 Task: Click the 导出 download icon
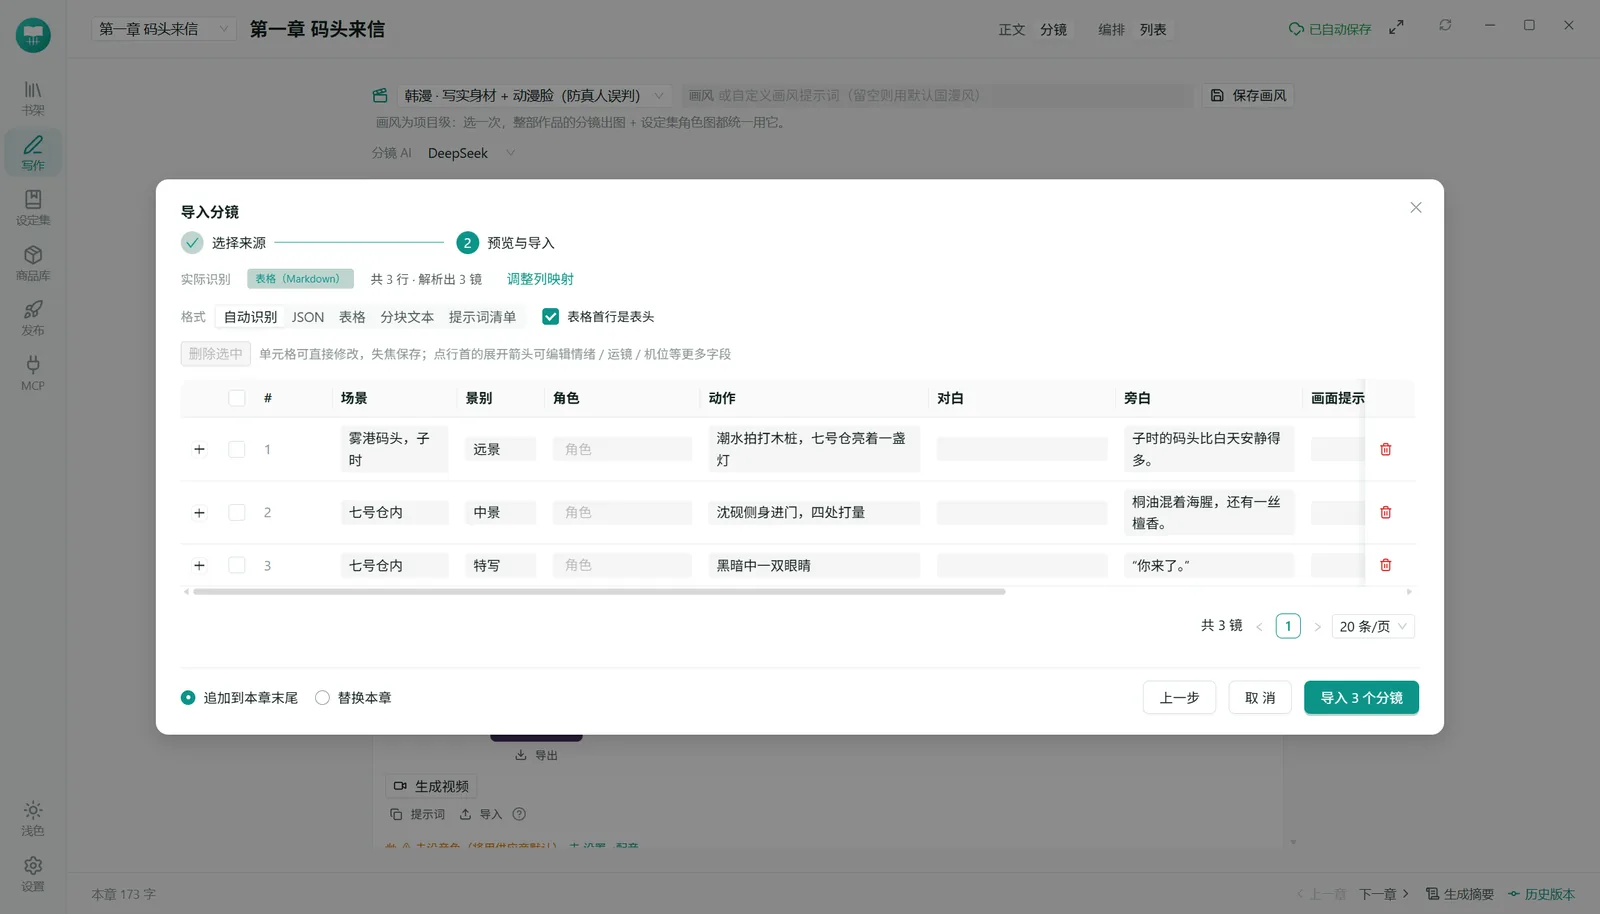click(x=521, y=755)
